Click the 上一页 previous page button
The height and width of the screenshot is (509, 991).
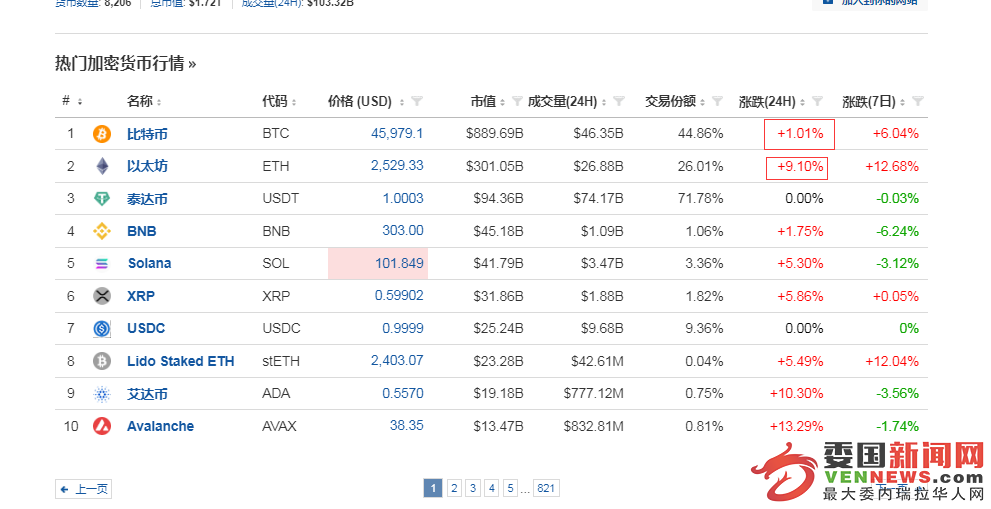point(83,489)
